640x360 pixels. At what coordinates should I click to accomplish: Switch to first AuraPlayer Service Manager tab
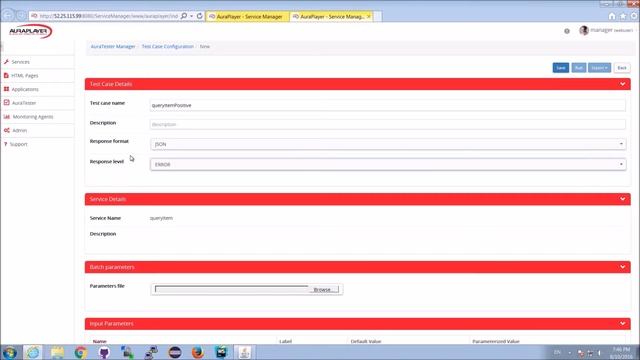tap(247, 16)
